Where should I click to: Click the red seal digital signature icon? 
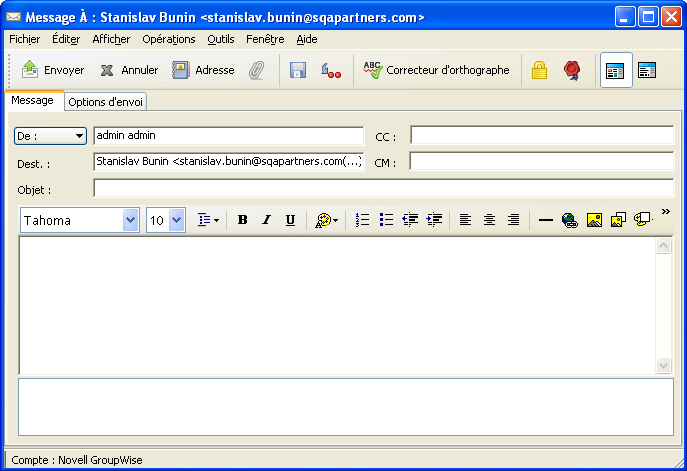coord(572,70)
